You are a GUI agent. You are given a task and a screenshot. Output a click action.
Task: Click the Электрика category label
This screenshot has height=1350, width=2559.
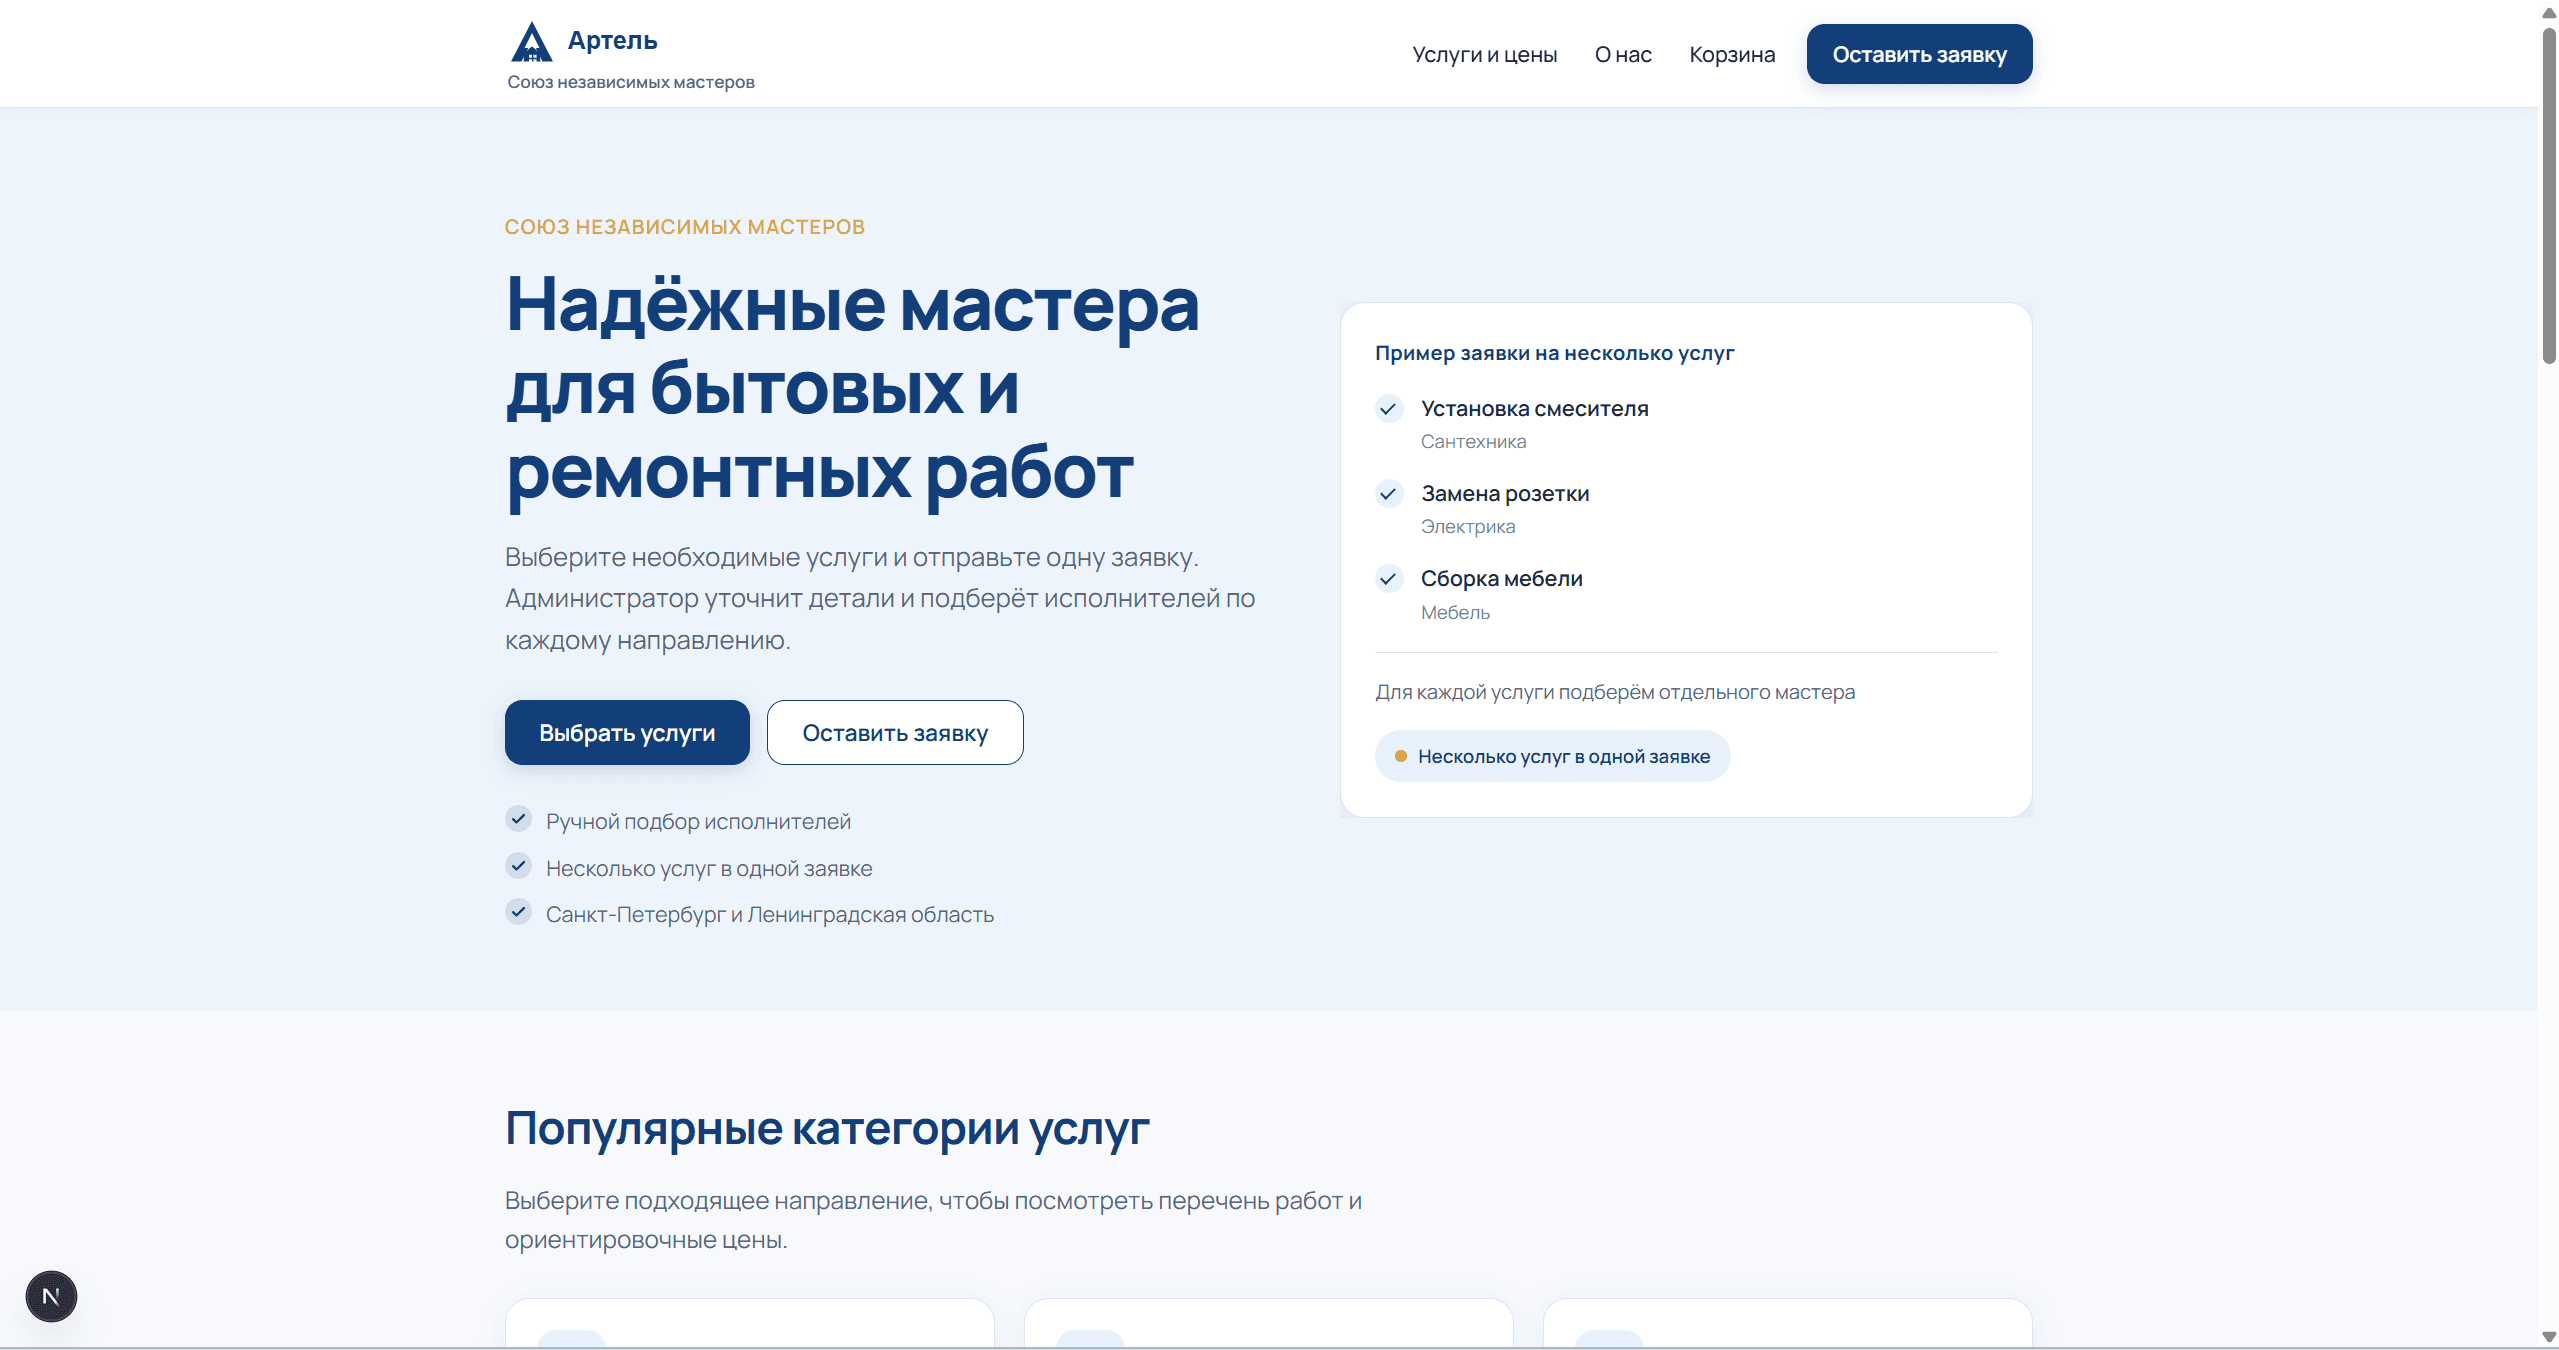1468,527
